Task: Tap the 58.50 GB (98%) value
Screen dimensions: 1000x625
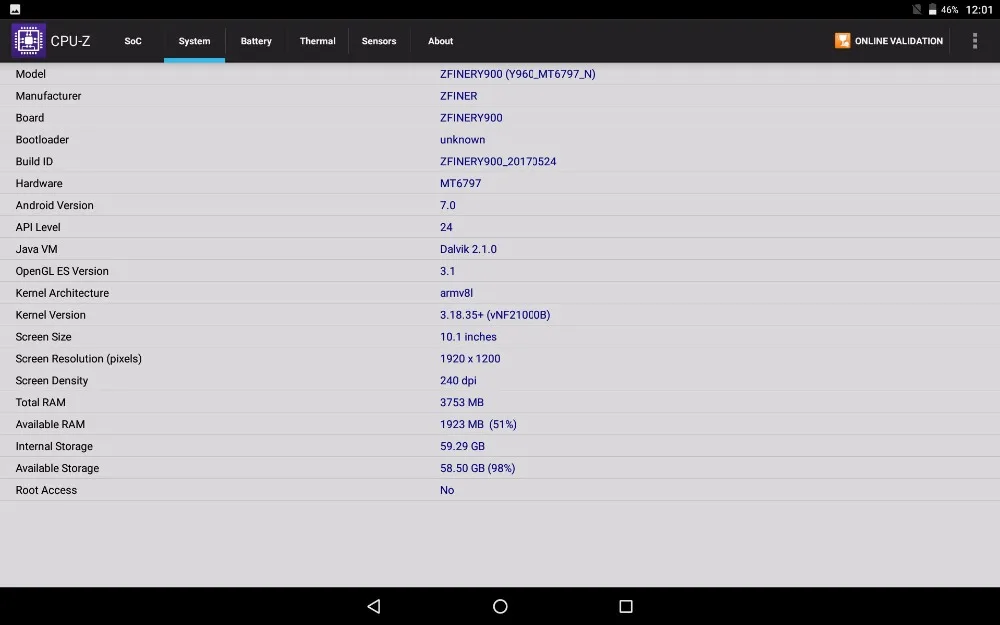Action: tap(478, 468)
